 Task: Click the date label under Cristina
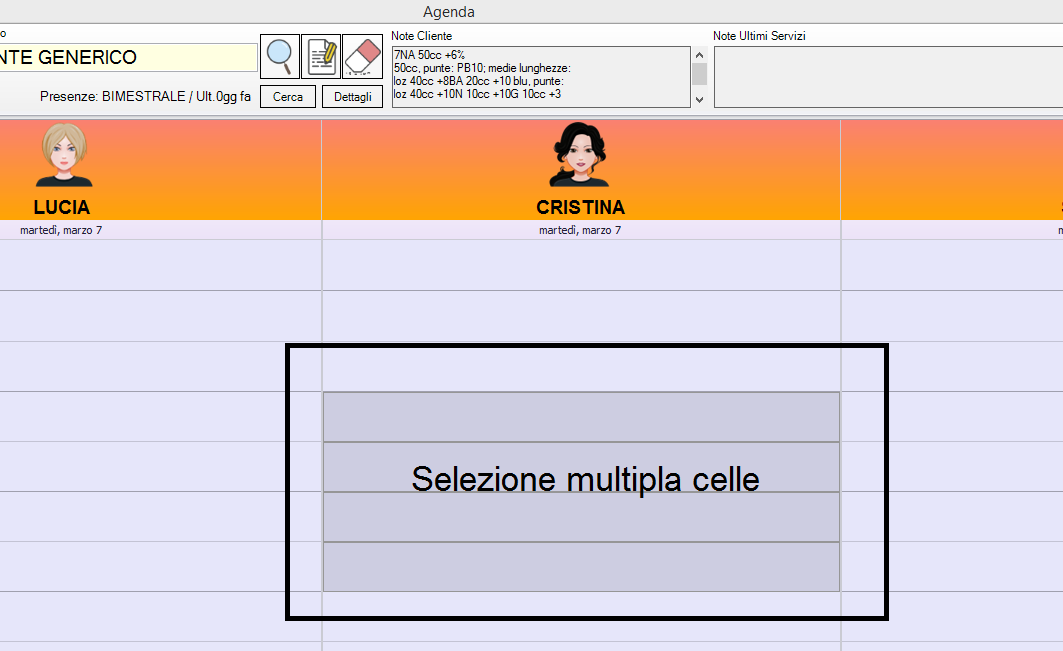(x=580, y=230)
